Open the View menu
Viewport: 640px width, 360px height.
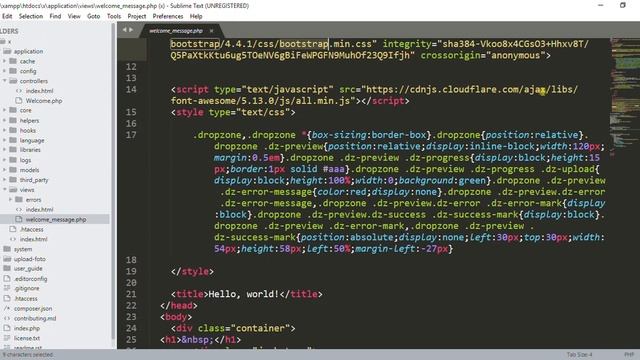point(74,16)
